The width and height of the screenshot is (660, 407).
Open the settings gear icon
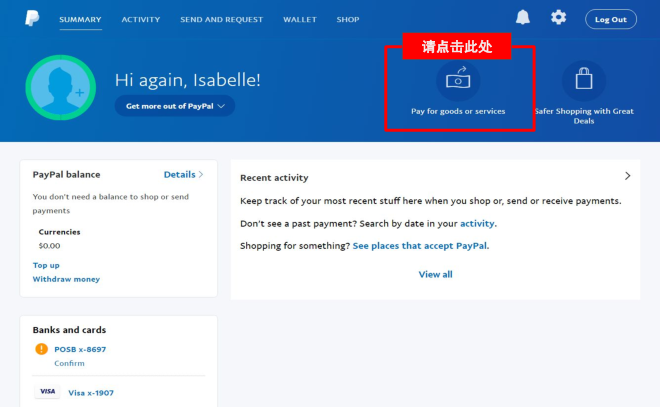pyautogui.click(x=558, y=18)
